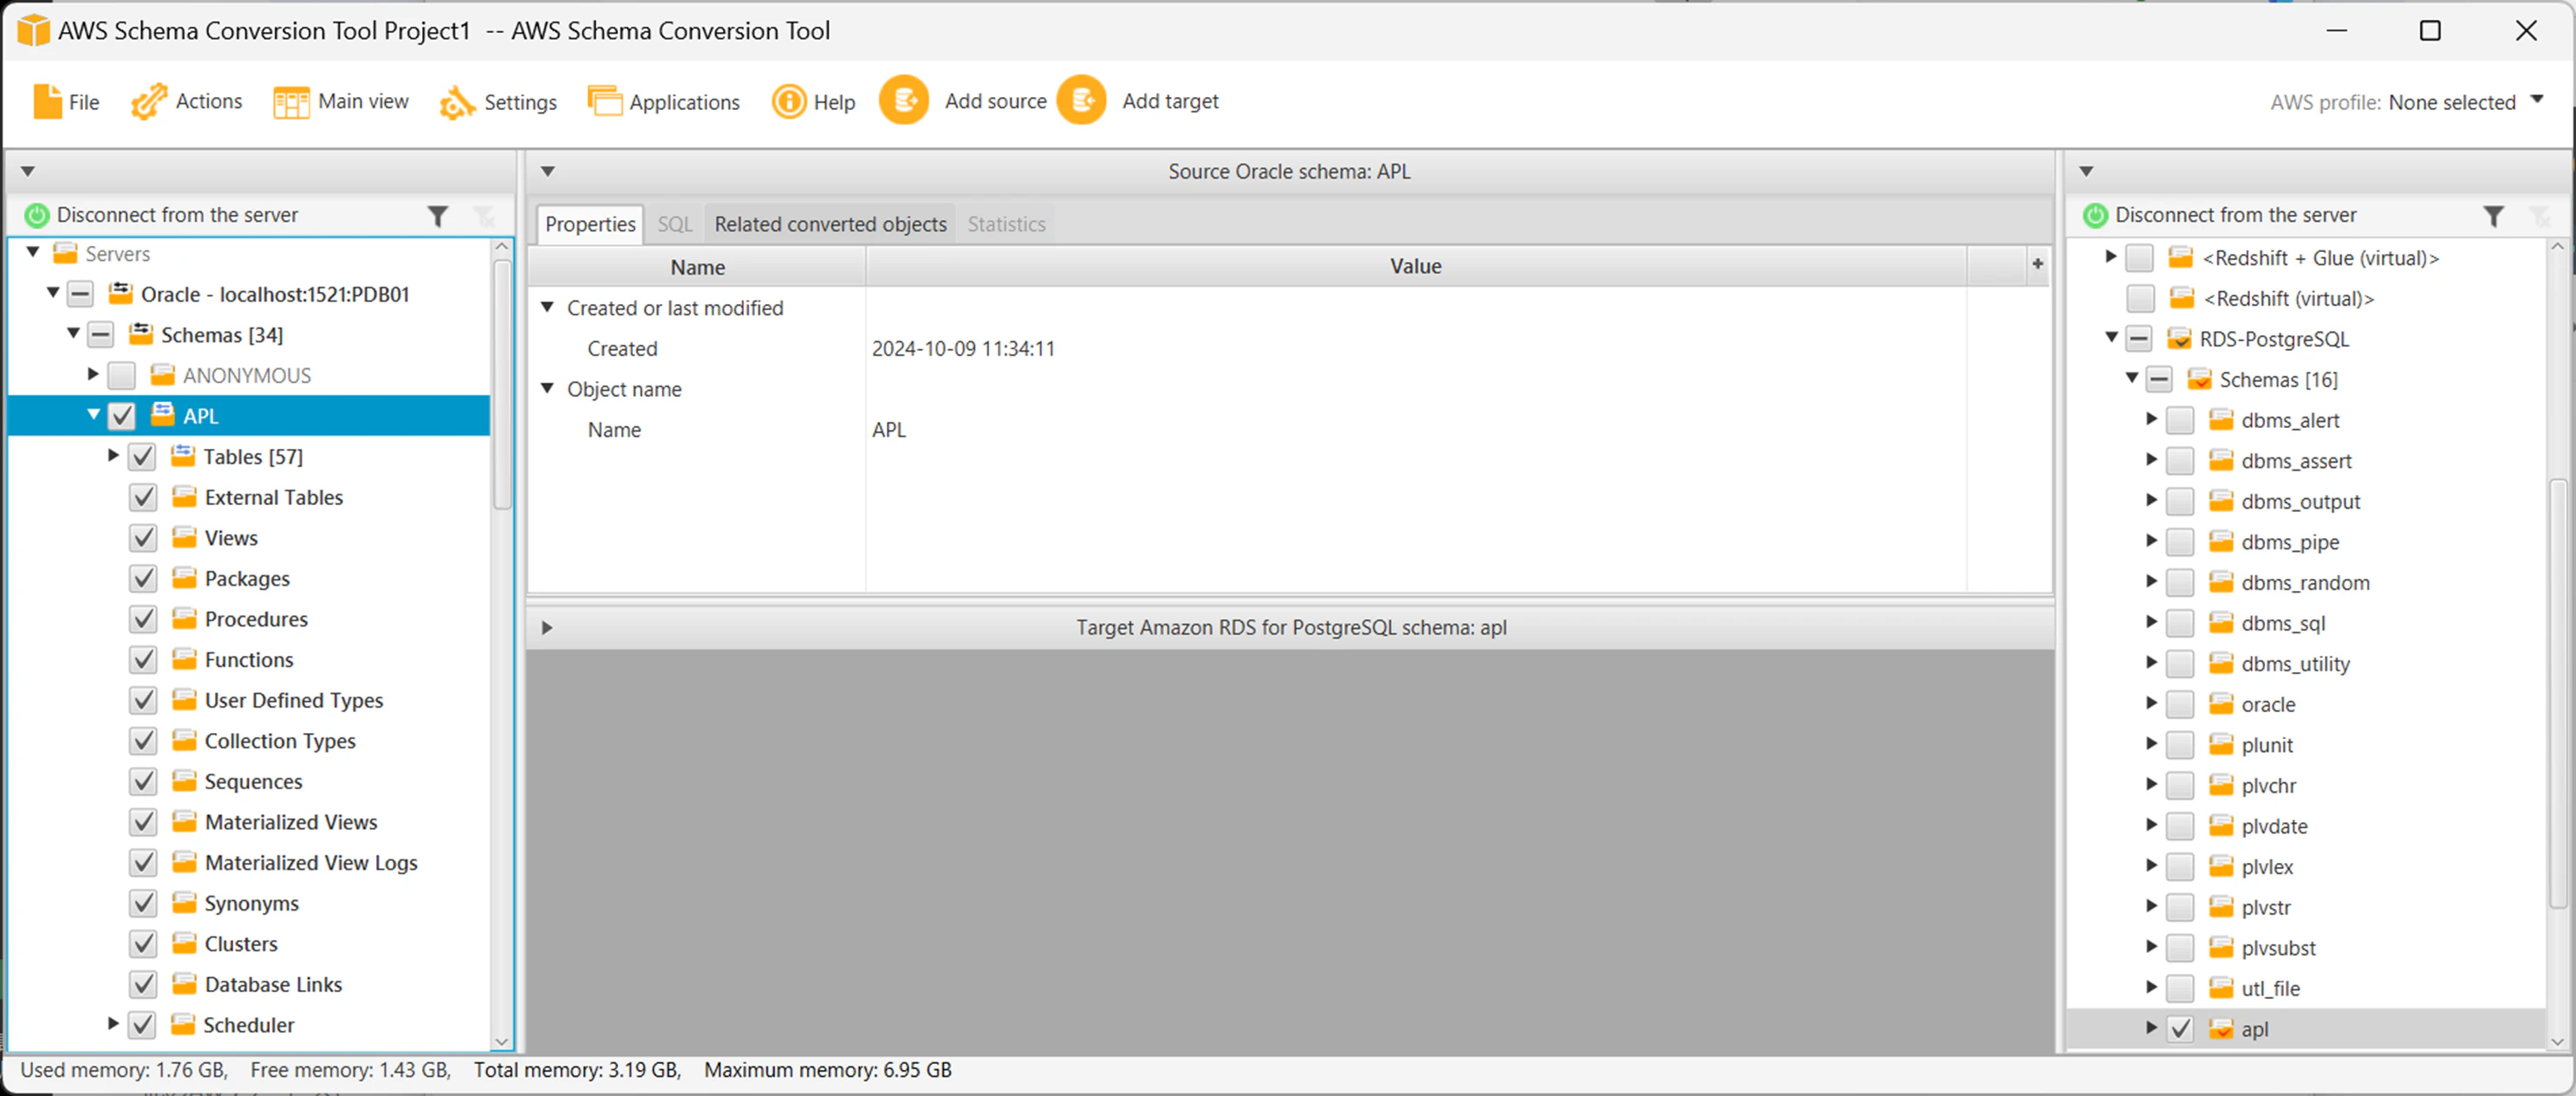
Task: Open the Properties tab
Action: pos(590,224)
